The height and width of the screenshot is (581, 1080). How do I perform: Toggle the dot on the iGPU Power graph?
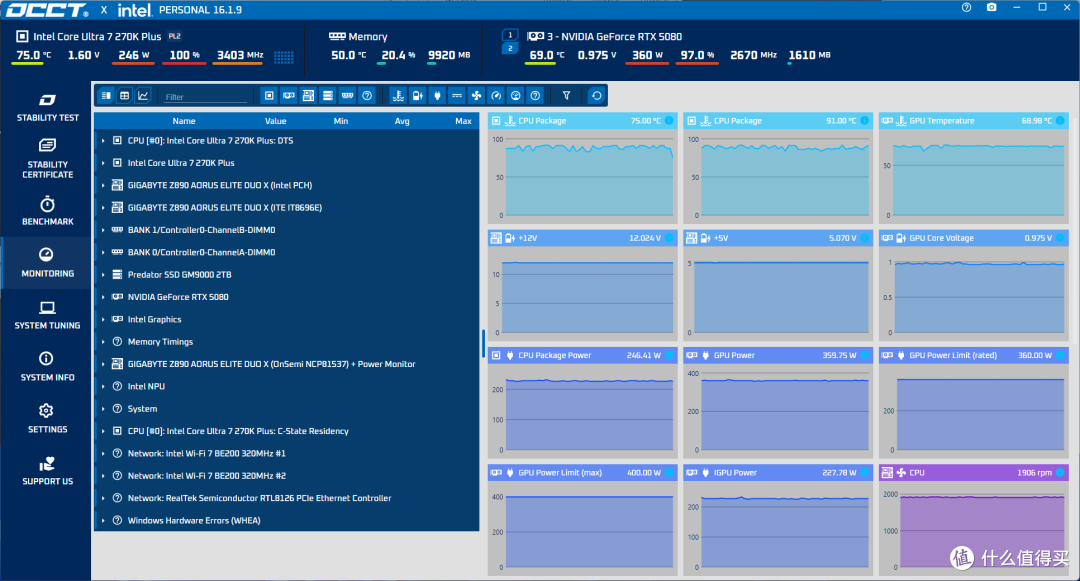864,473
